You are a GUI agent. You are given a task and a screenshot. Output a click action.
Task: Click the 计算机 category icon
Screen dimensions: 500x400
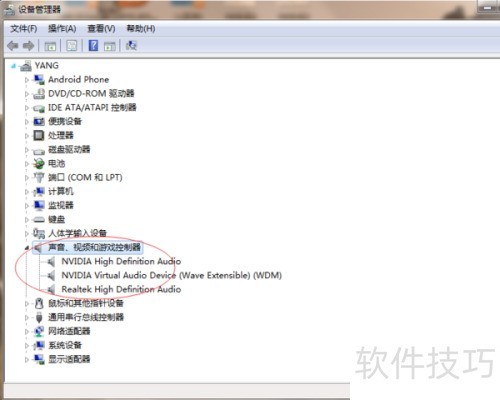(39, 191)
